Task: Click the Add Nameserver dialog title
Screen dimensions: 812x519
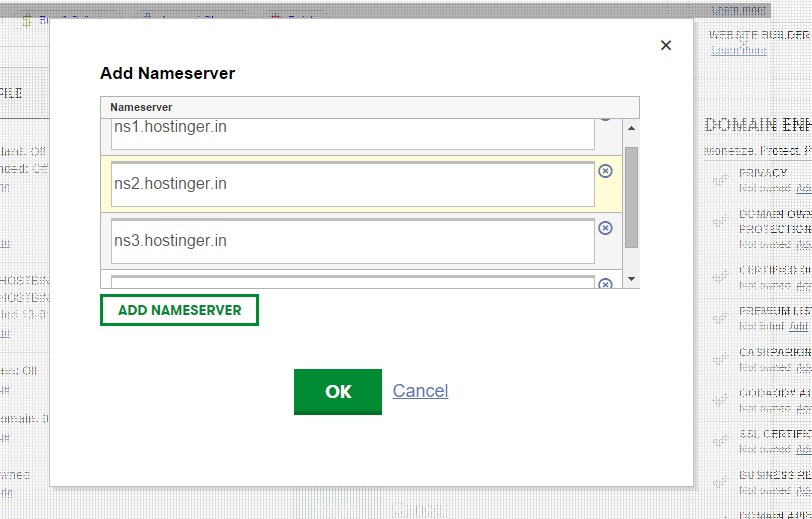Action: point(167,73)
